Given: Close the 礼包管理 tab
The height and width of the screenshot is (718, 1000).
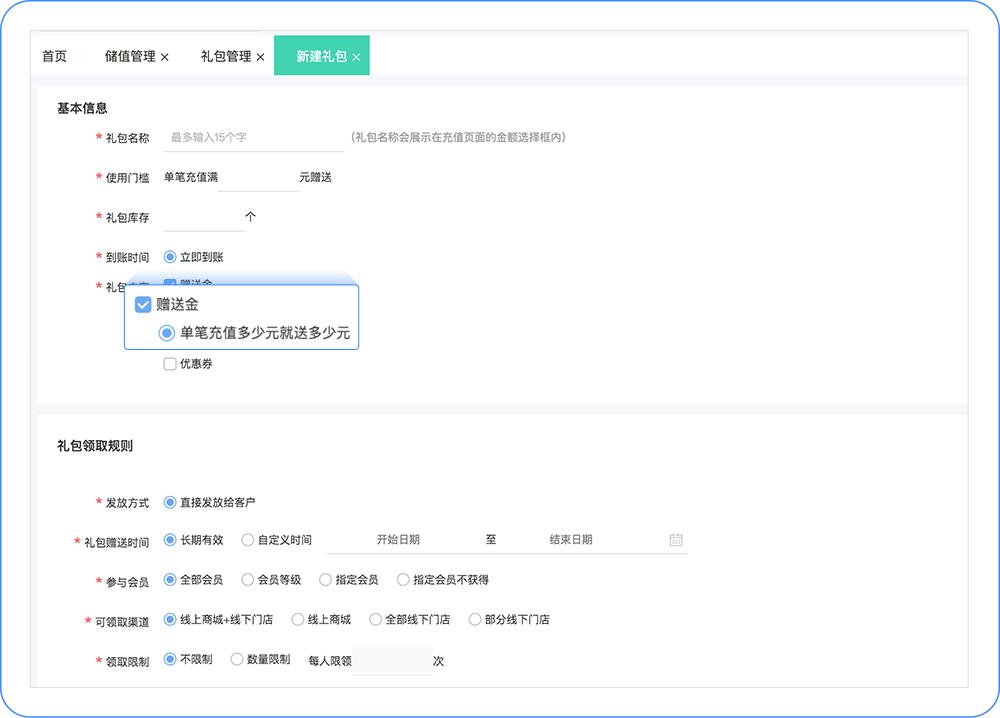Looking at the screenshot, I should (x=260, y=56).
